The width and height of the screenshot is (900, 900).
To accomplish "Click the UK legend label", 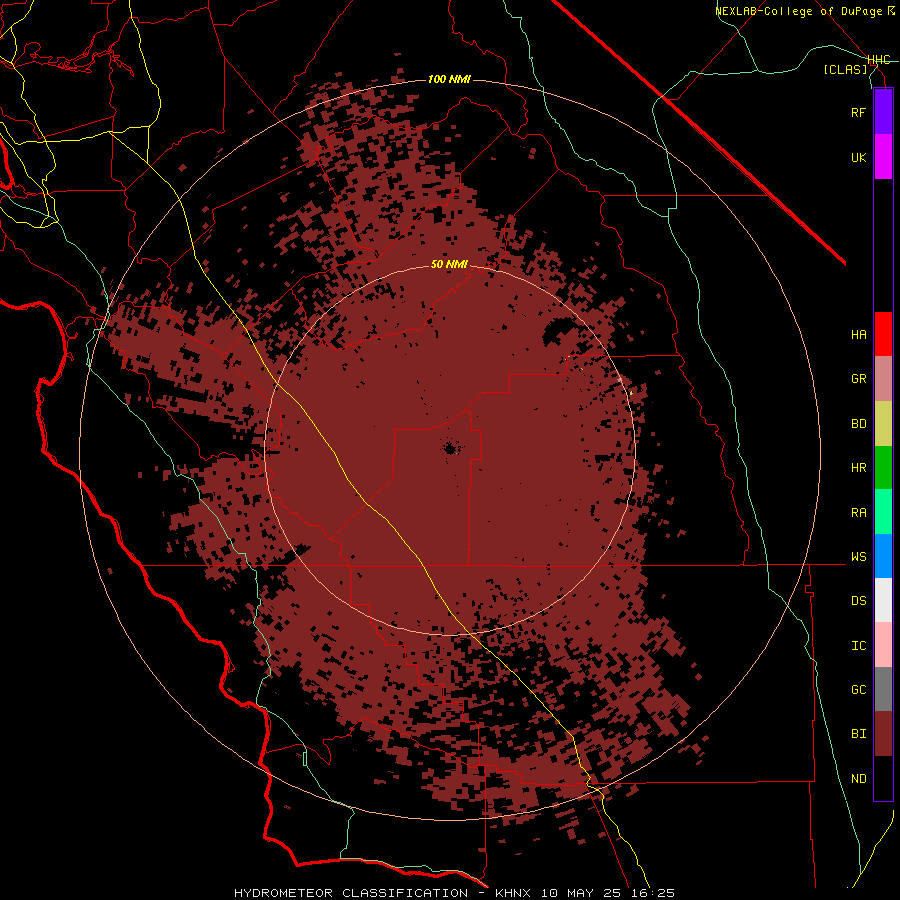I will pyautogui.click(x=859, y=157).
